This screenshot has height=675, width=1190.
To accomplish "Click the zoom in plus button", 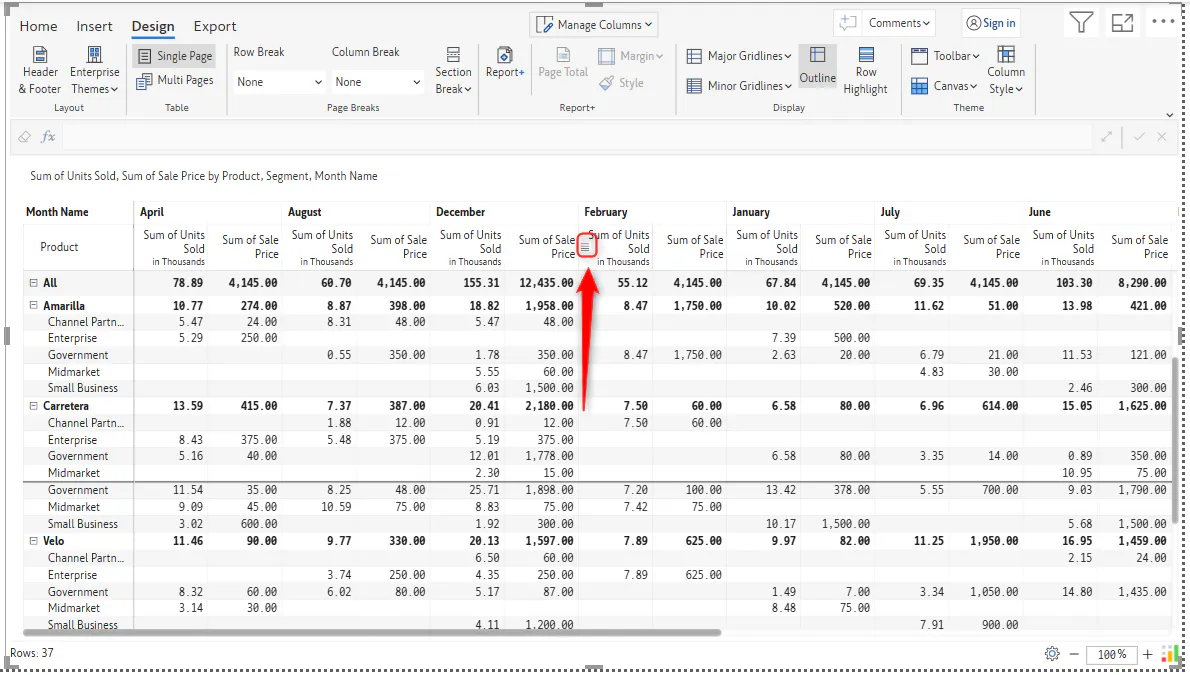I will 1148,654.
